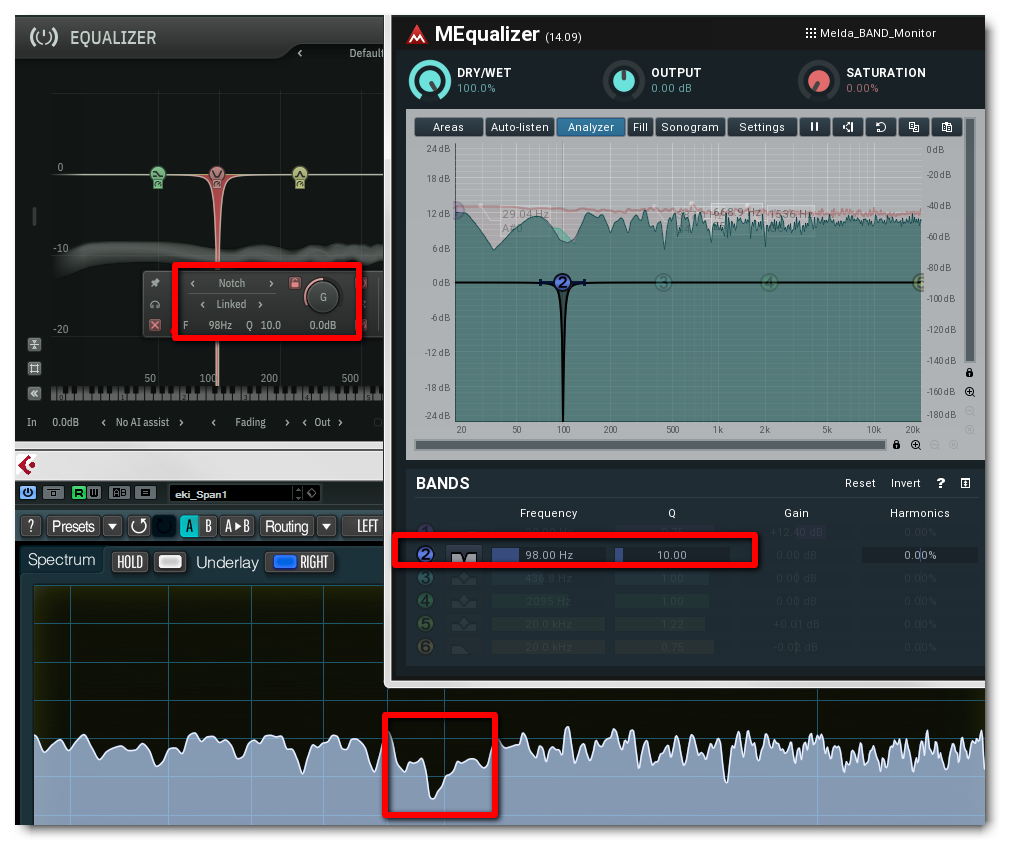Open SPAN help question mark button
1012x852 pixels.
click(x=31, y=527)
